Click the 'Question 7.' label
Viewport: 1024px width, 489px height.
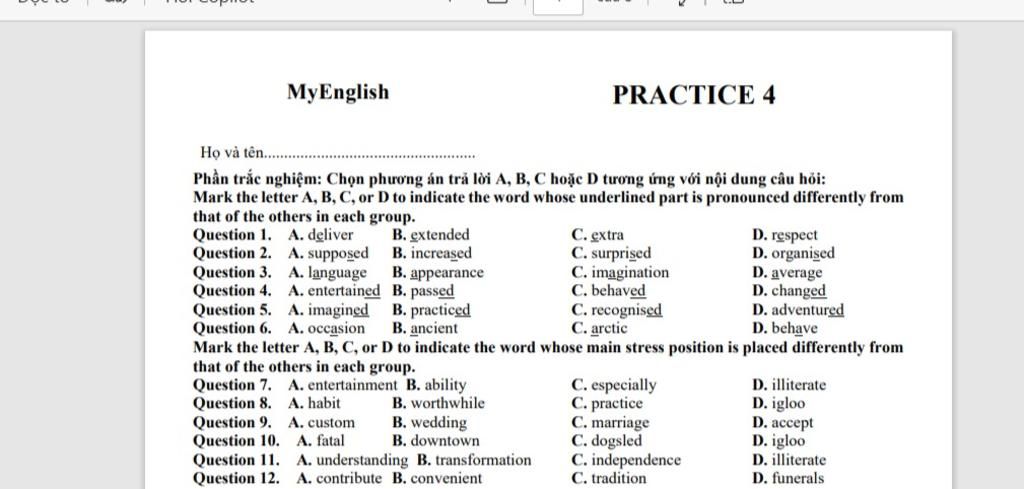tap(232, 385)
